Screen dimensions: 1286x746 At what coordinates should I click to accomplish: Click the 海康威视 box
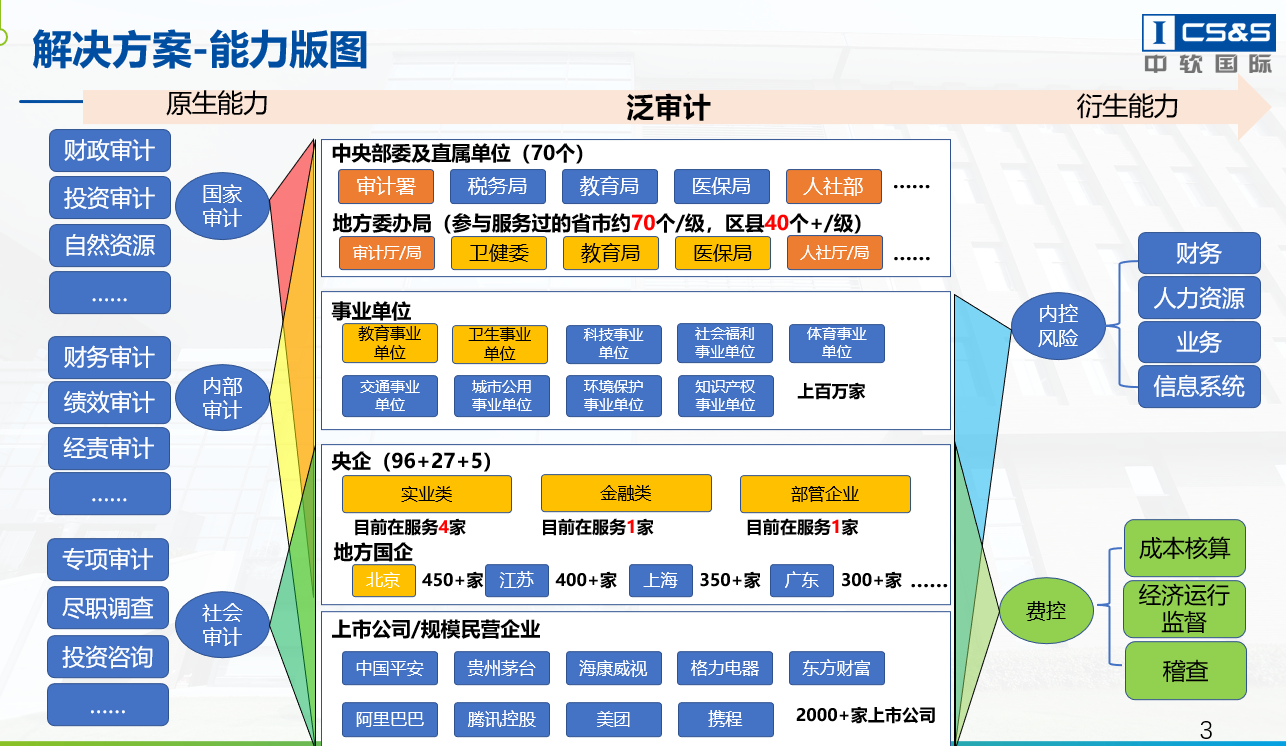(x=613, y=668)
